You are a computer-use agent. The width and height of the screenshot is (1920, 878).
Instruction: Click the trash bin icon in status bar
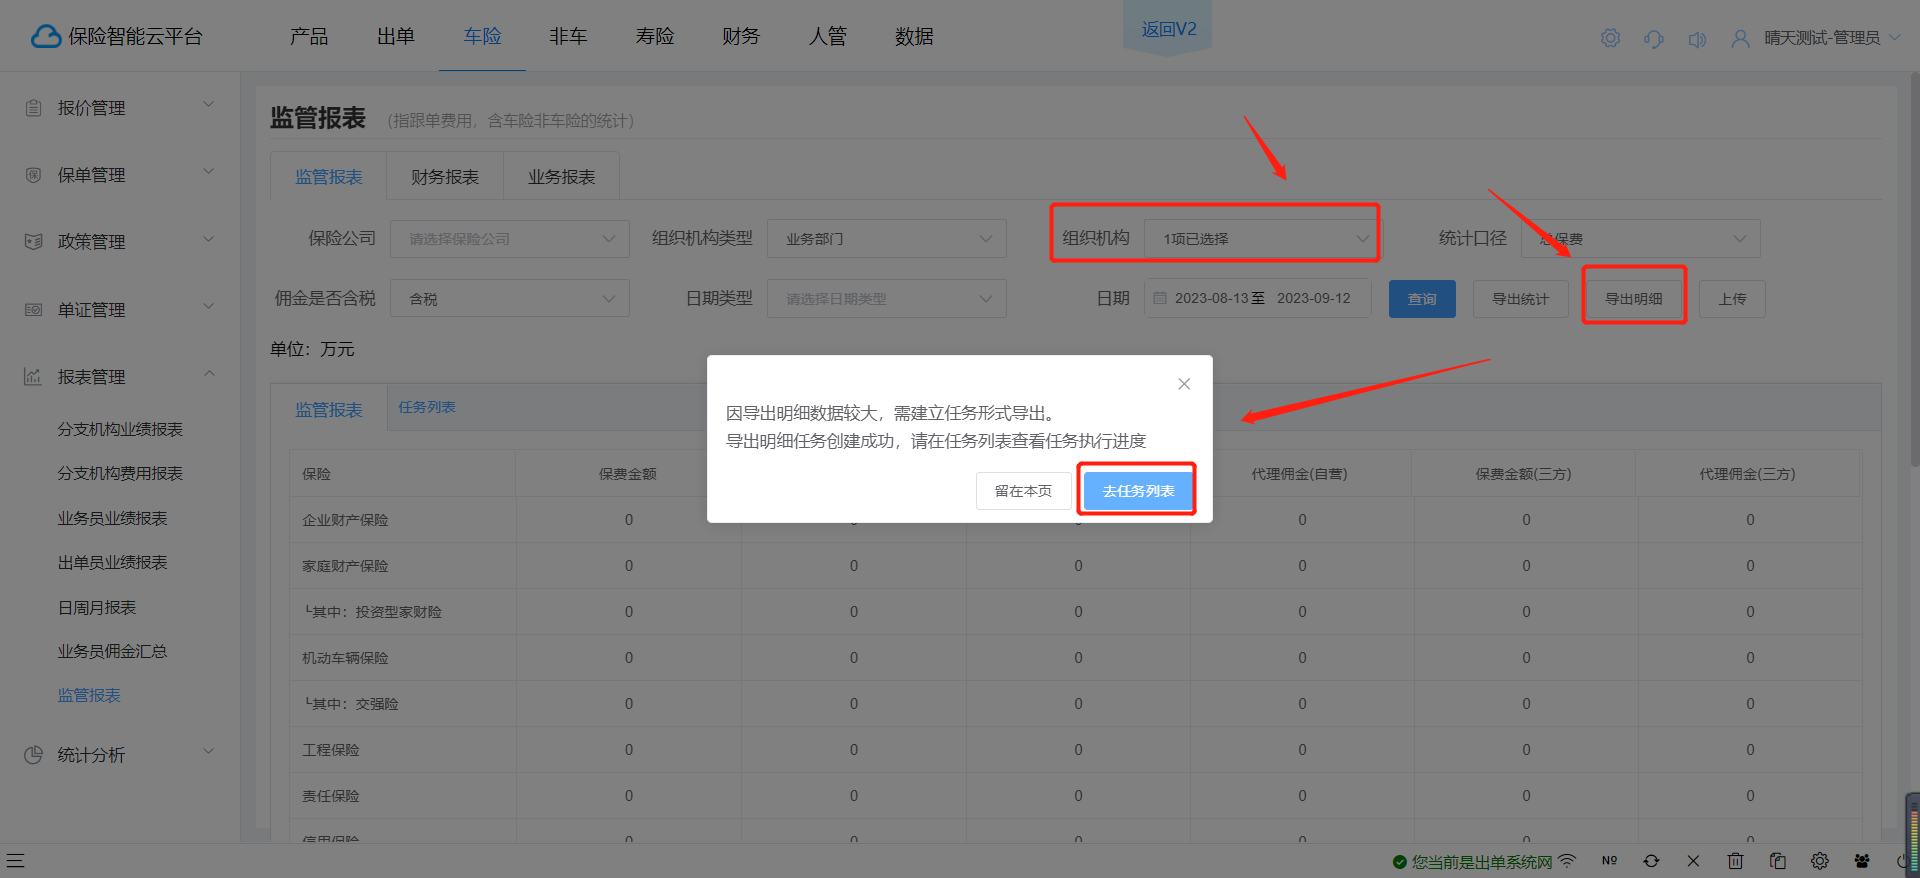click(1735, 860)
